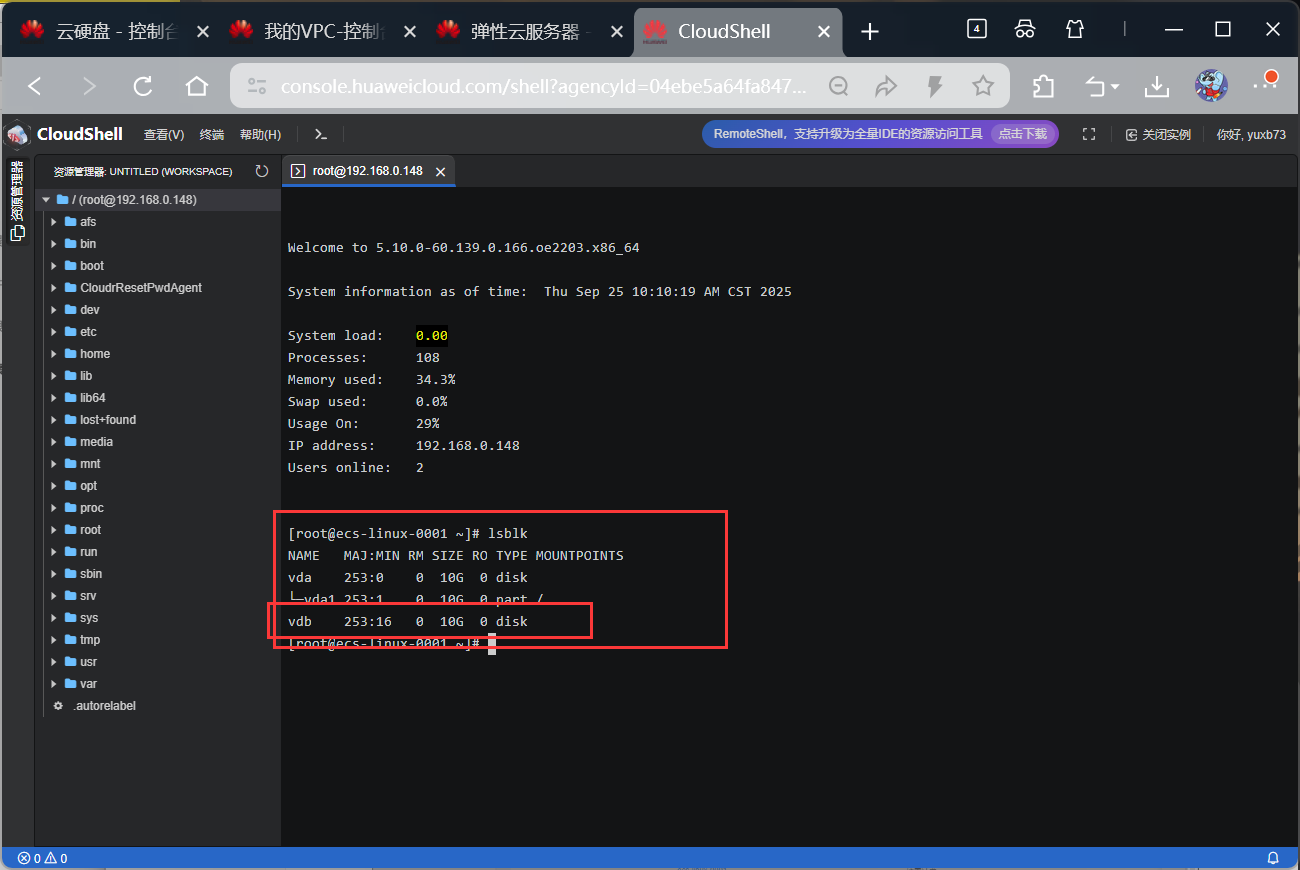Open new terminal icon in CloudShell menu bar
This screenshot has width=1300, height=870.
coord(320,134)
